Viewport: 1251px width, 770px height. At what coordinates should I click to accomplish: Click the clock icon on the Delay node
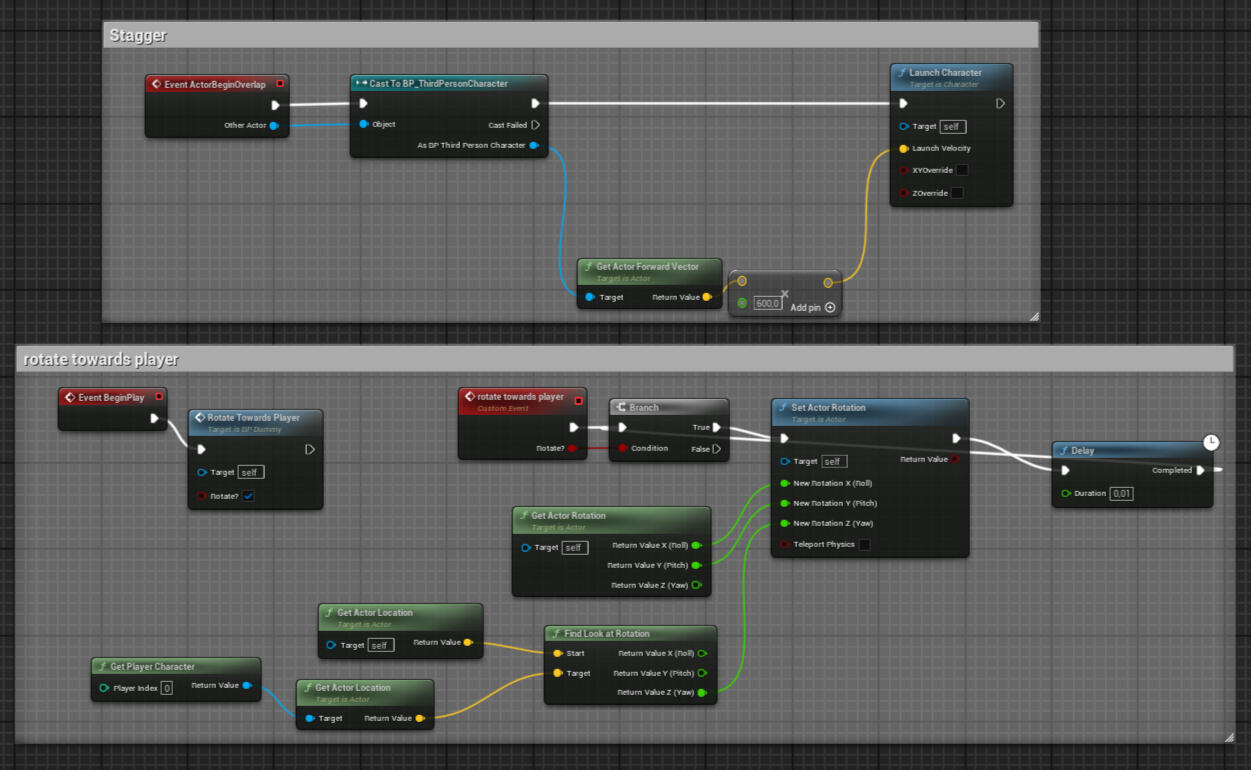click(1211, 441)
